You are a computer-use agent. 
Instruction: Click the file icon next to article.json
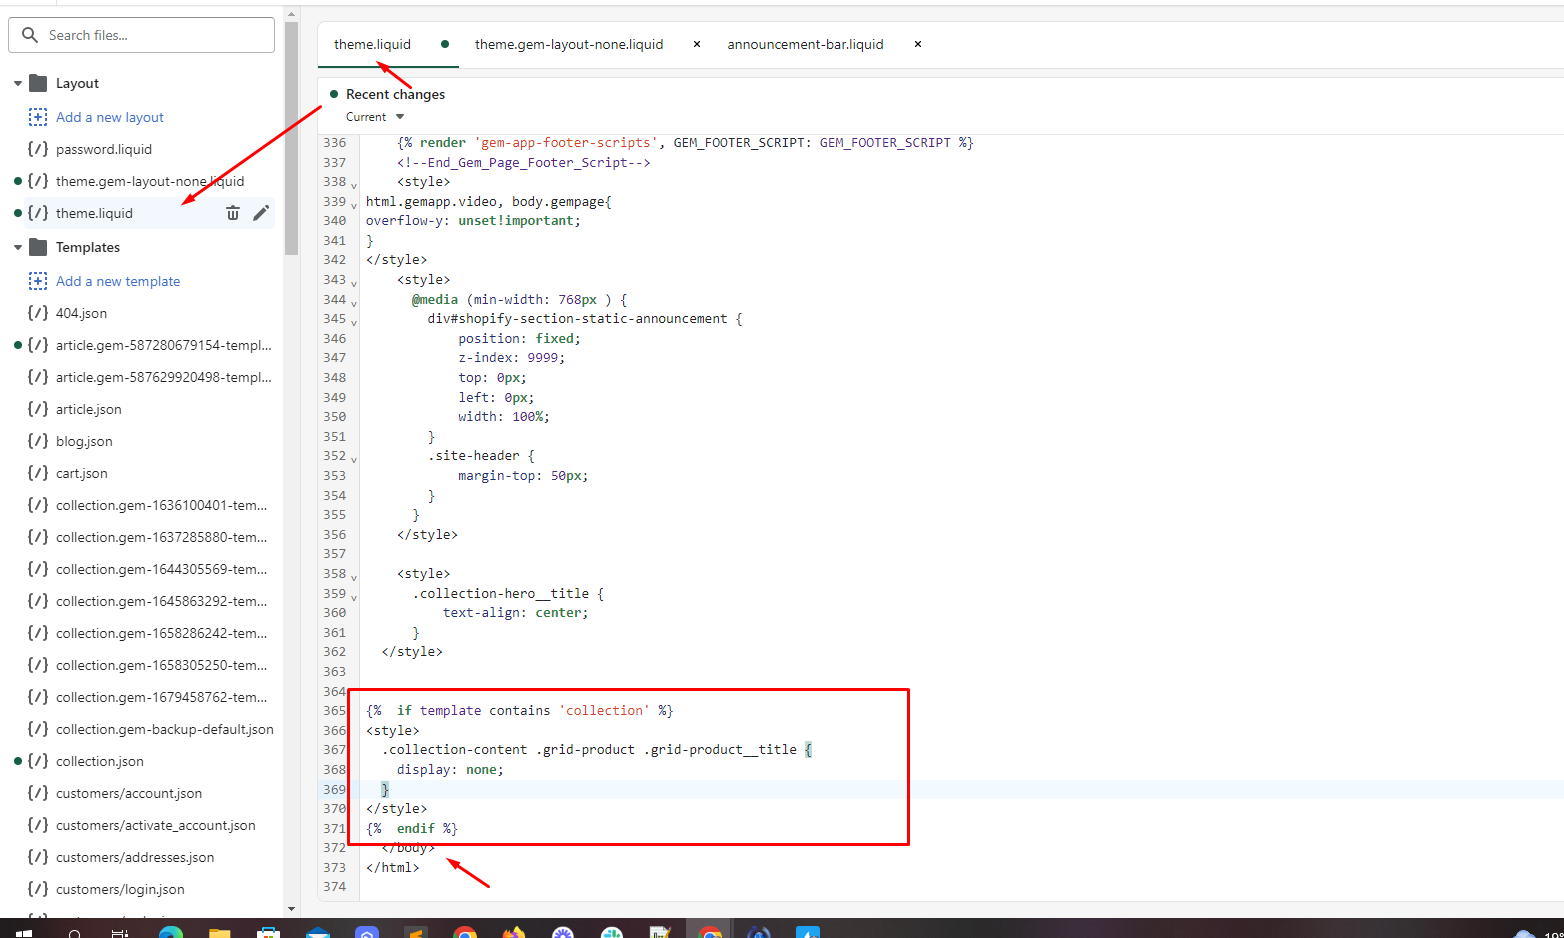38,409
